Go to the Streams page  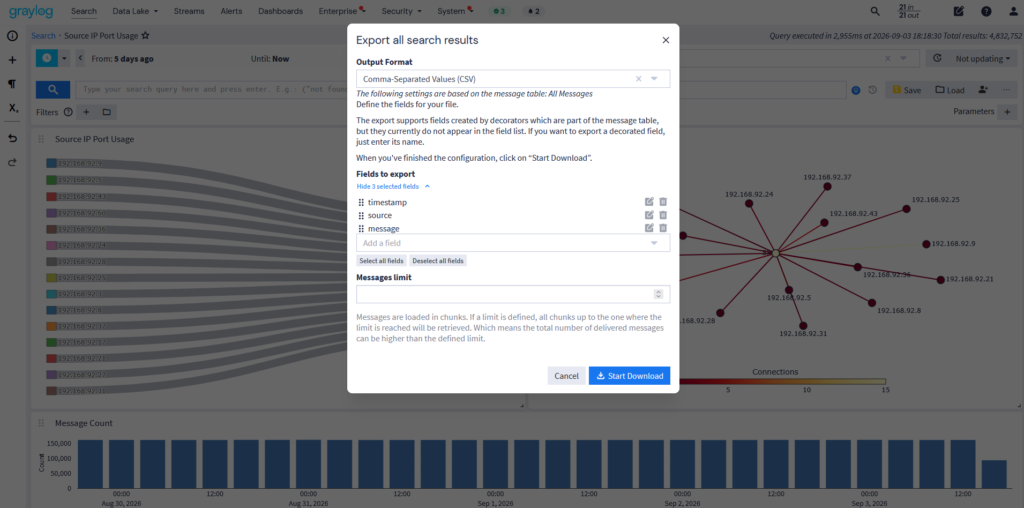[189, 11]
